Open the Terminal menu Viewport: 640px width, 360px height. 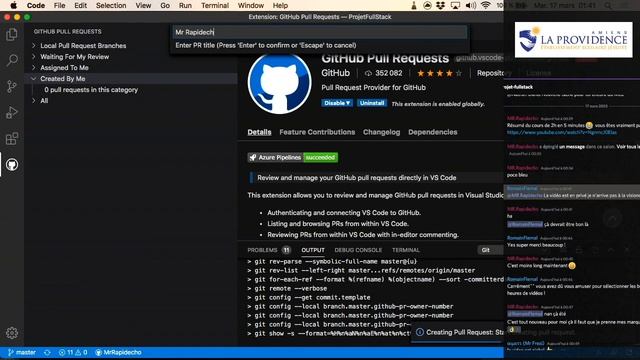point(215,5)
